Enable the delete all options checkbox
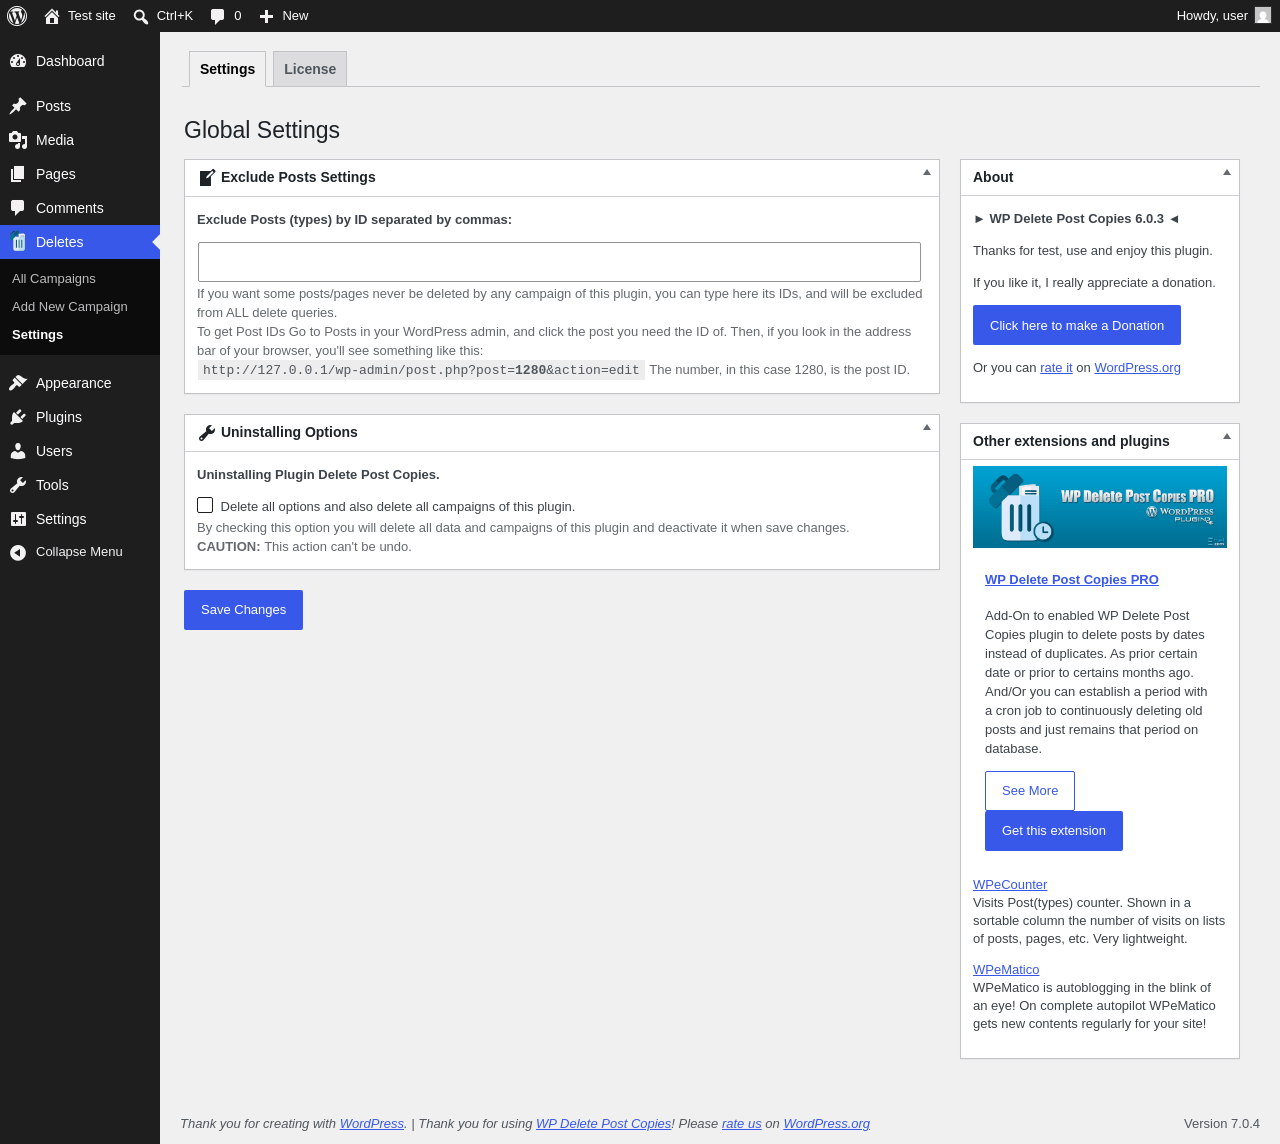1280x1144 pixels. [205, 505]
